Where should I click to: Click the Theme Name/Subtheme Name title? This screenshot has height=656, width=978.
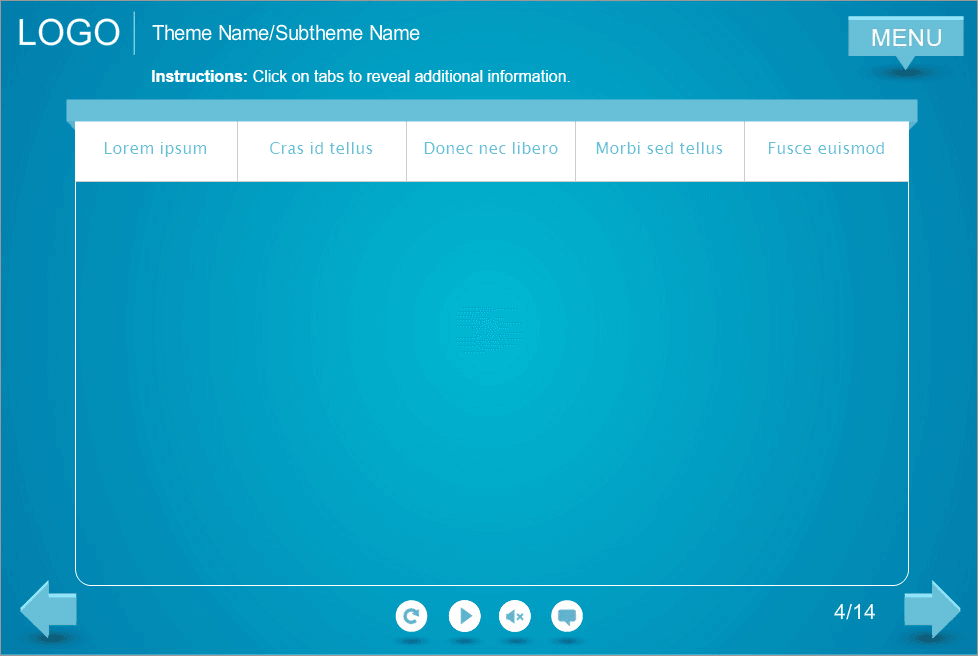point(286,33)
